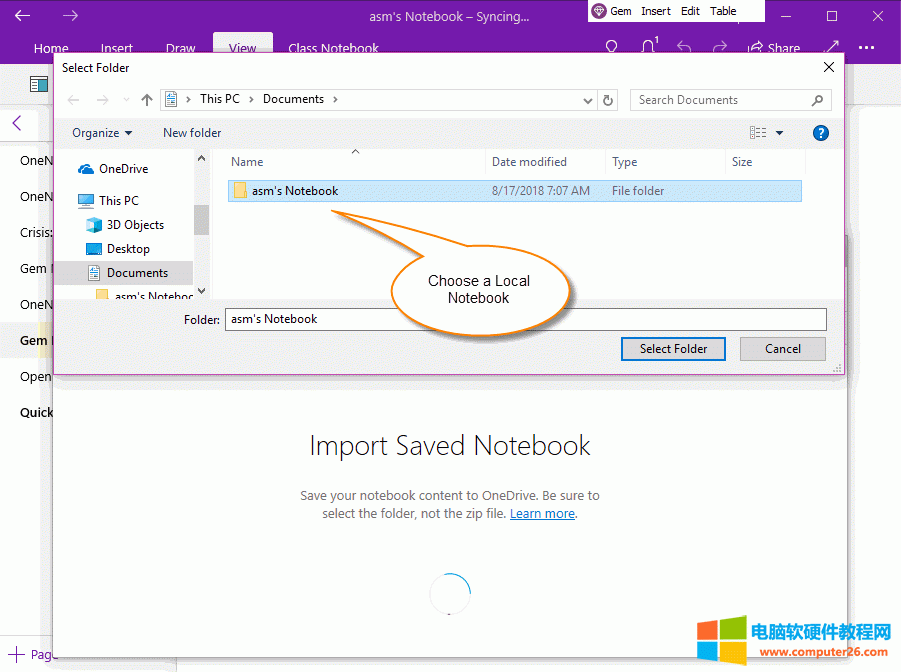This screenshot has width=901, height=672.
Task: Cancel the folder selection dialog
Action: click(x=782, y=348)
